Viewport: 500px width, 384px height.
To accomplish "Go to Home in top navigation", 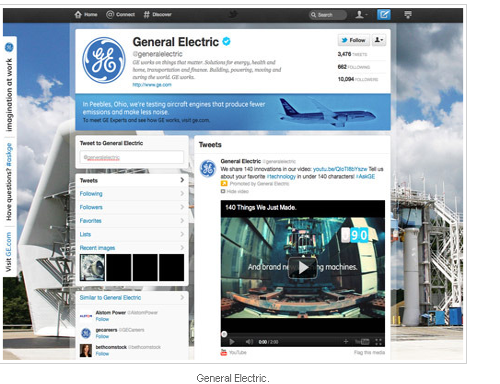I will pos(86,15).
